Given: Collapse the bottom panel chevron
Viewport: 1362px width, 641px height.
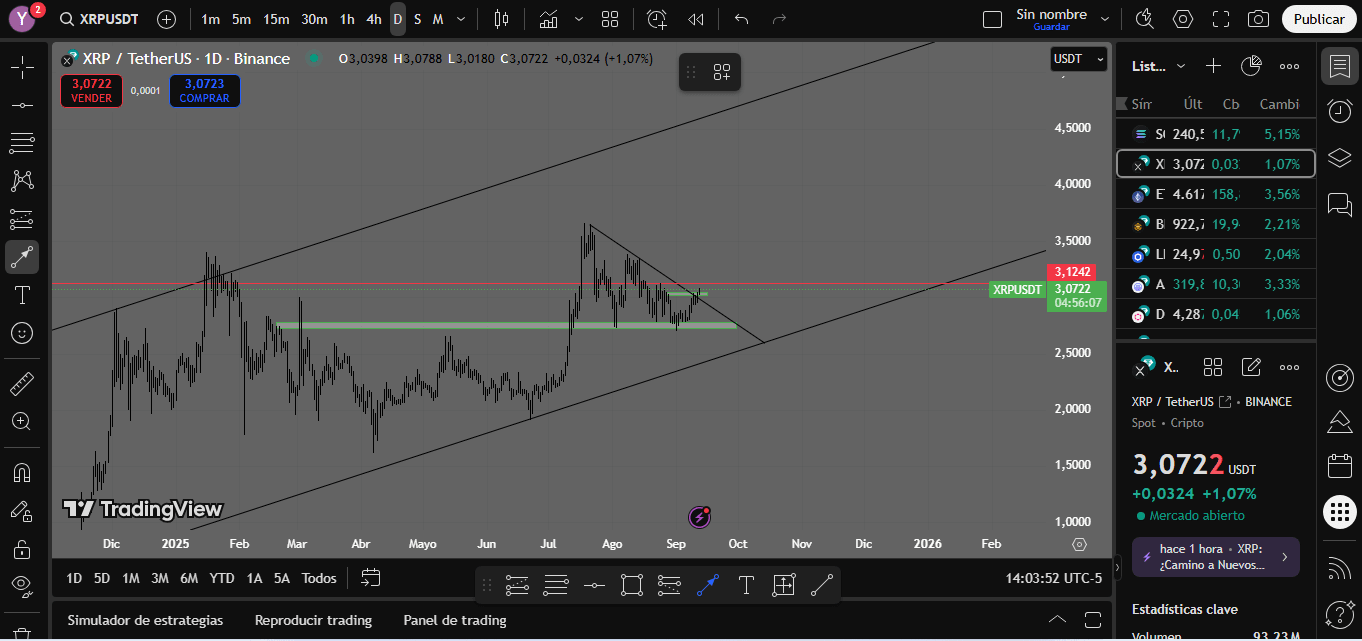Looking at the screenshot, I should 1057,620.
